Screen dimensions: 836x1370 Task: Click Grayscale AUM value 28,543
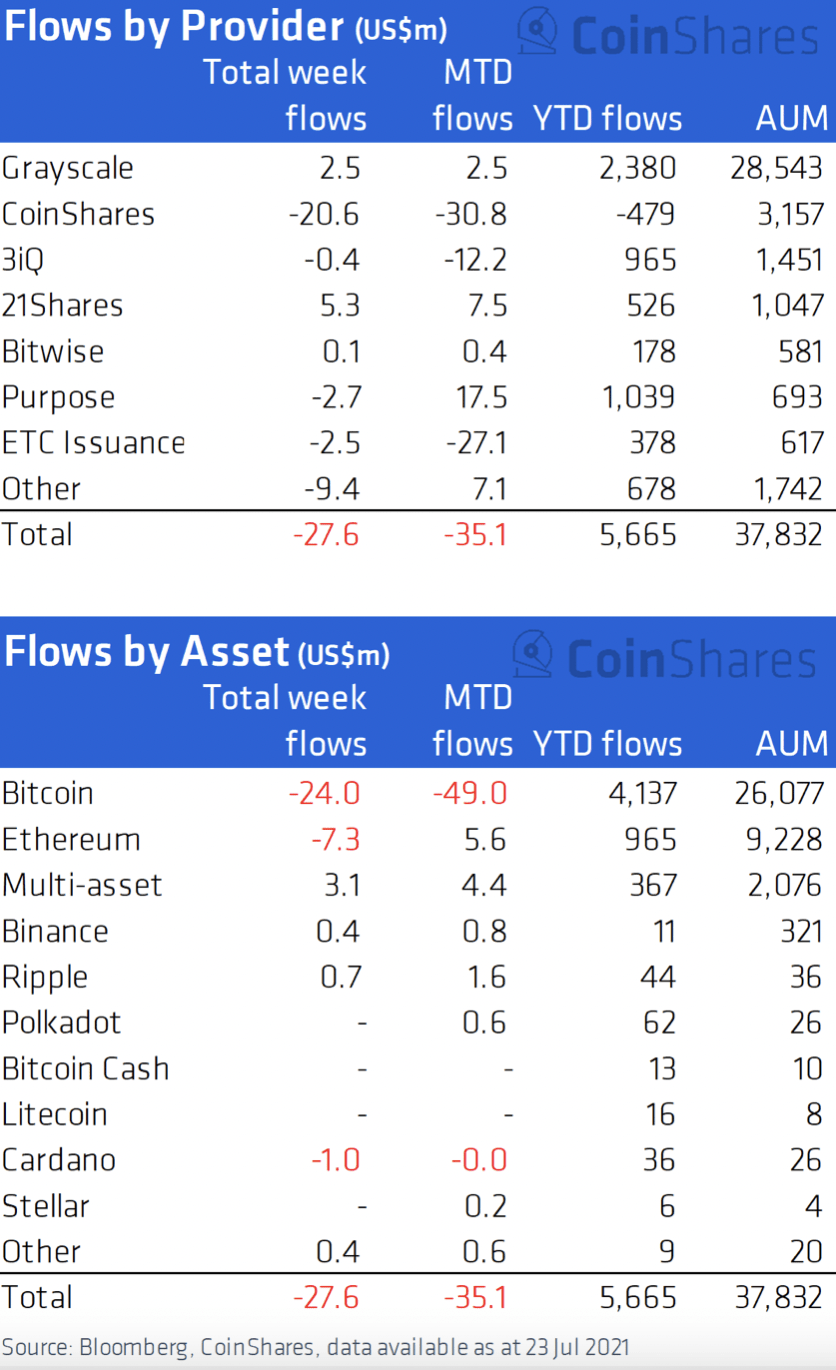tap(777, 167)
